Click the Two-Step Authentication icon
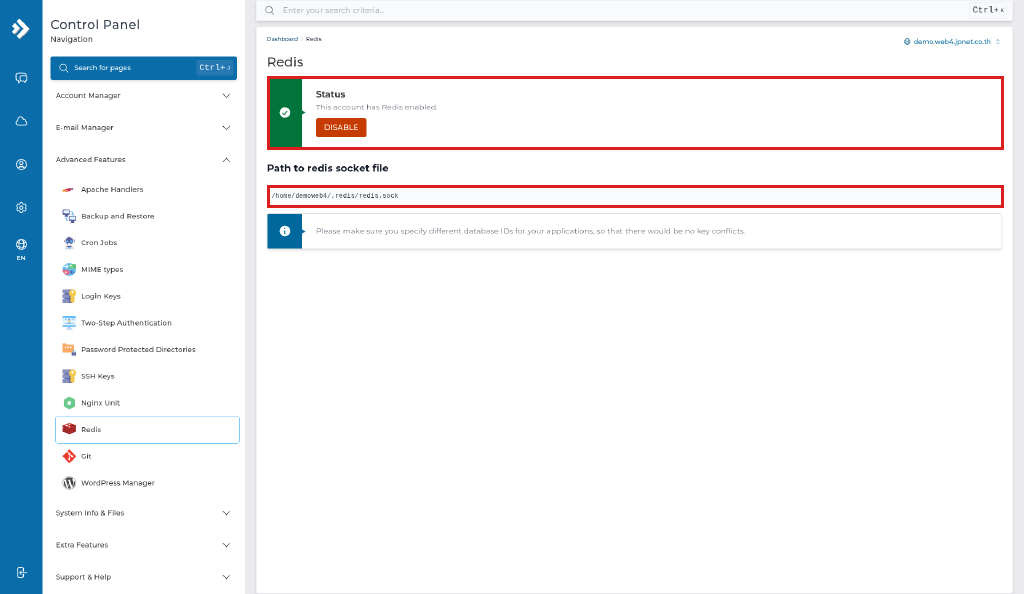Screen dimensions: 1024x594 coord(69,323)
